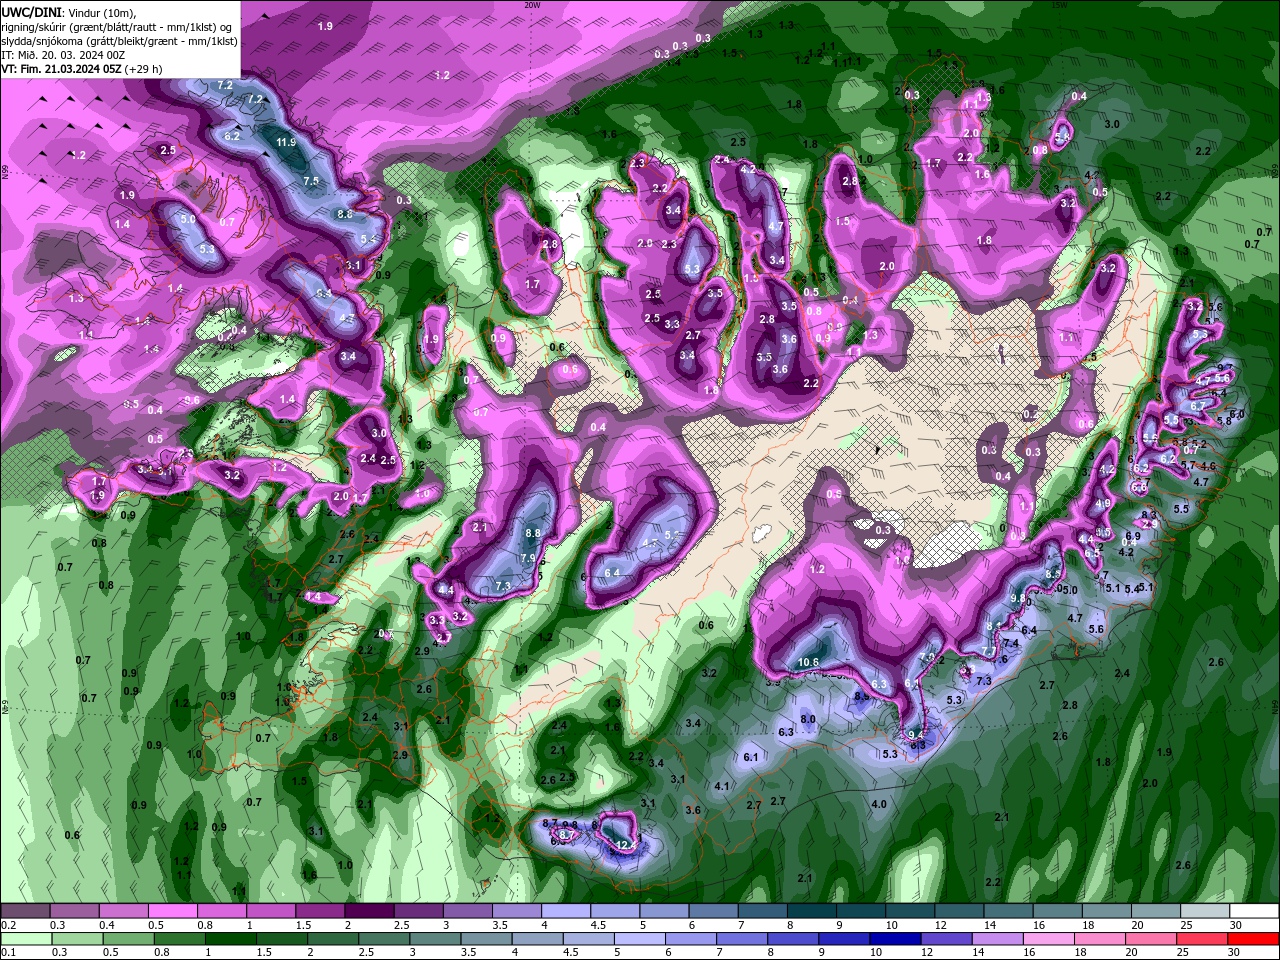Click the 11.9 precipitation value on the map
Screen dimensions: 1280x960
click(286, 142)
